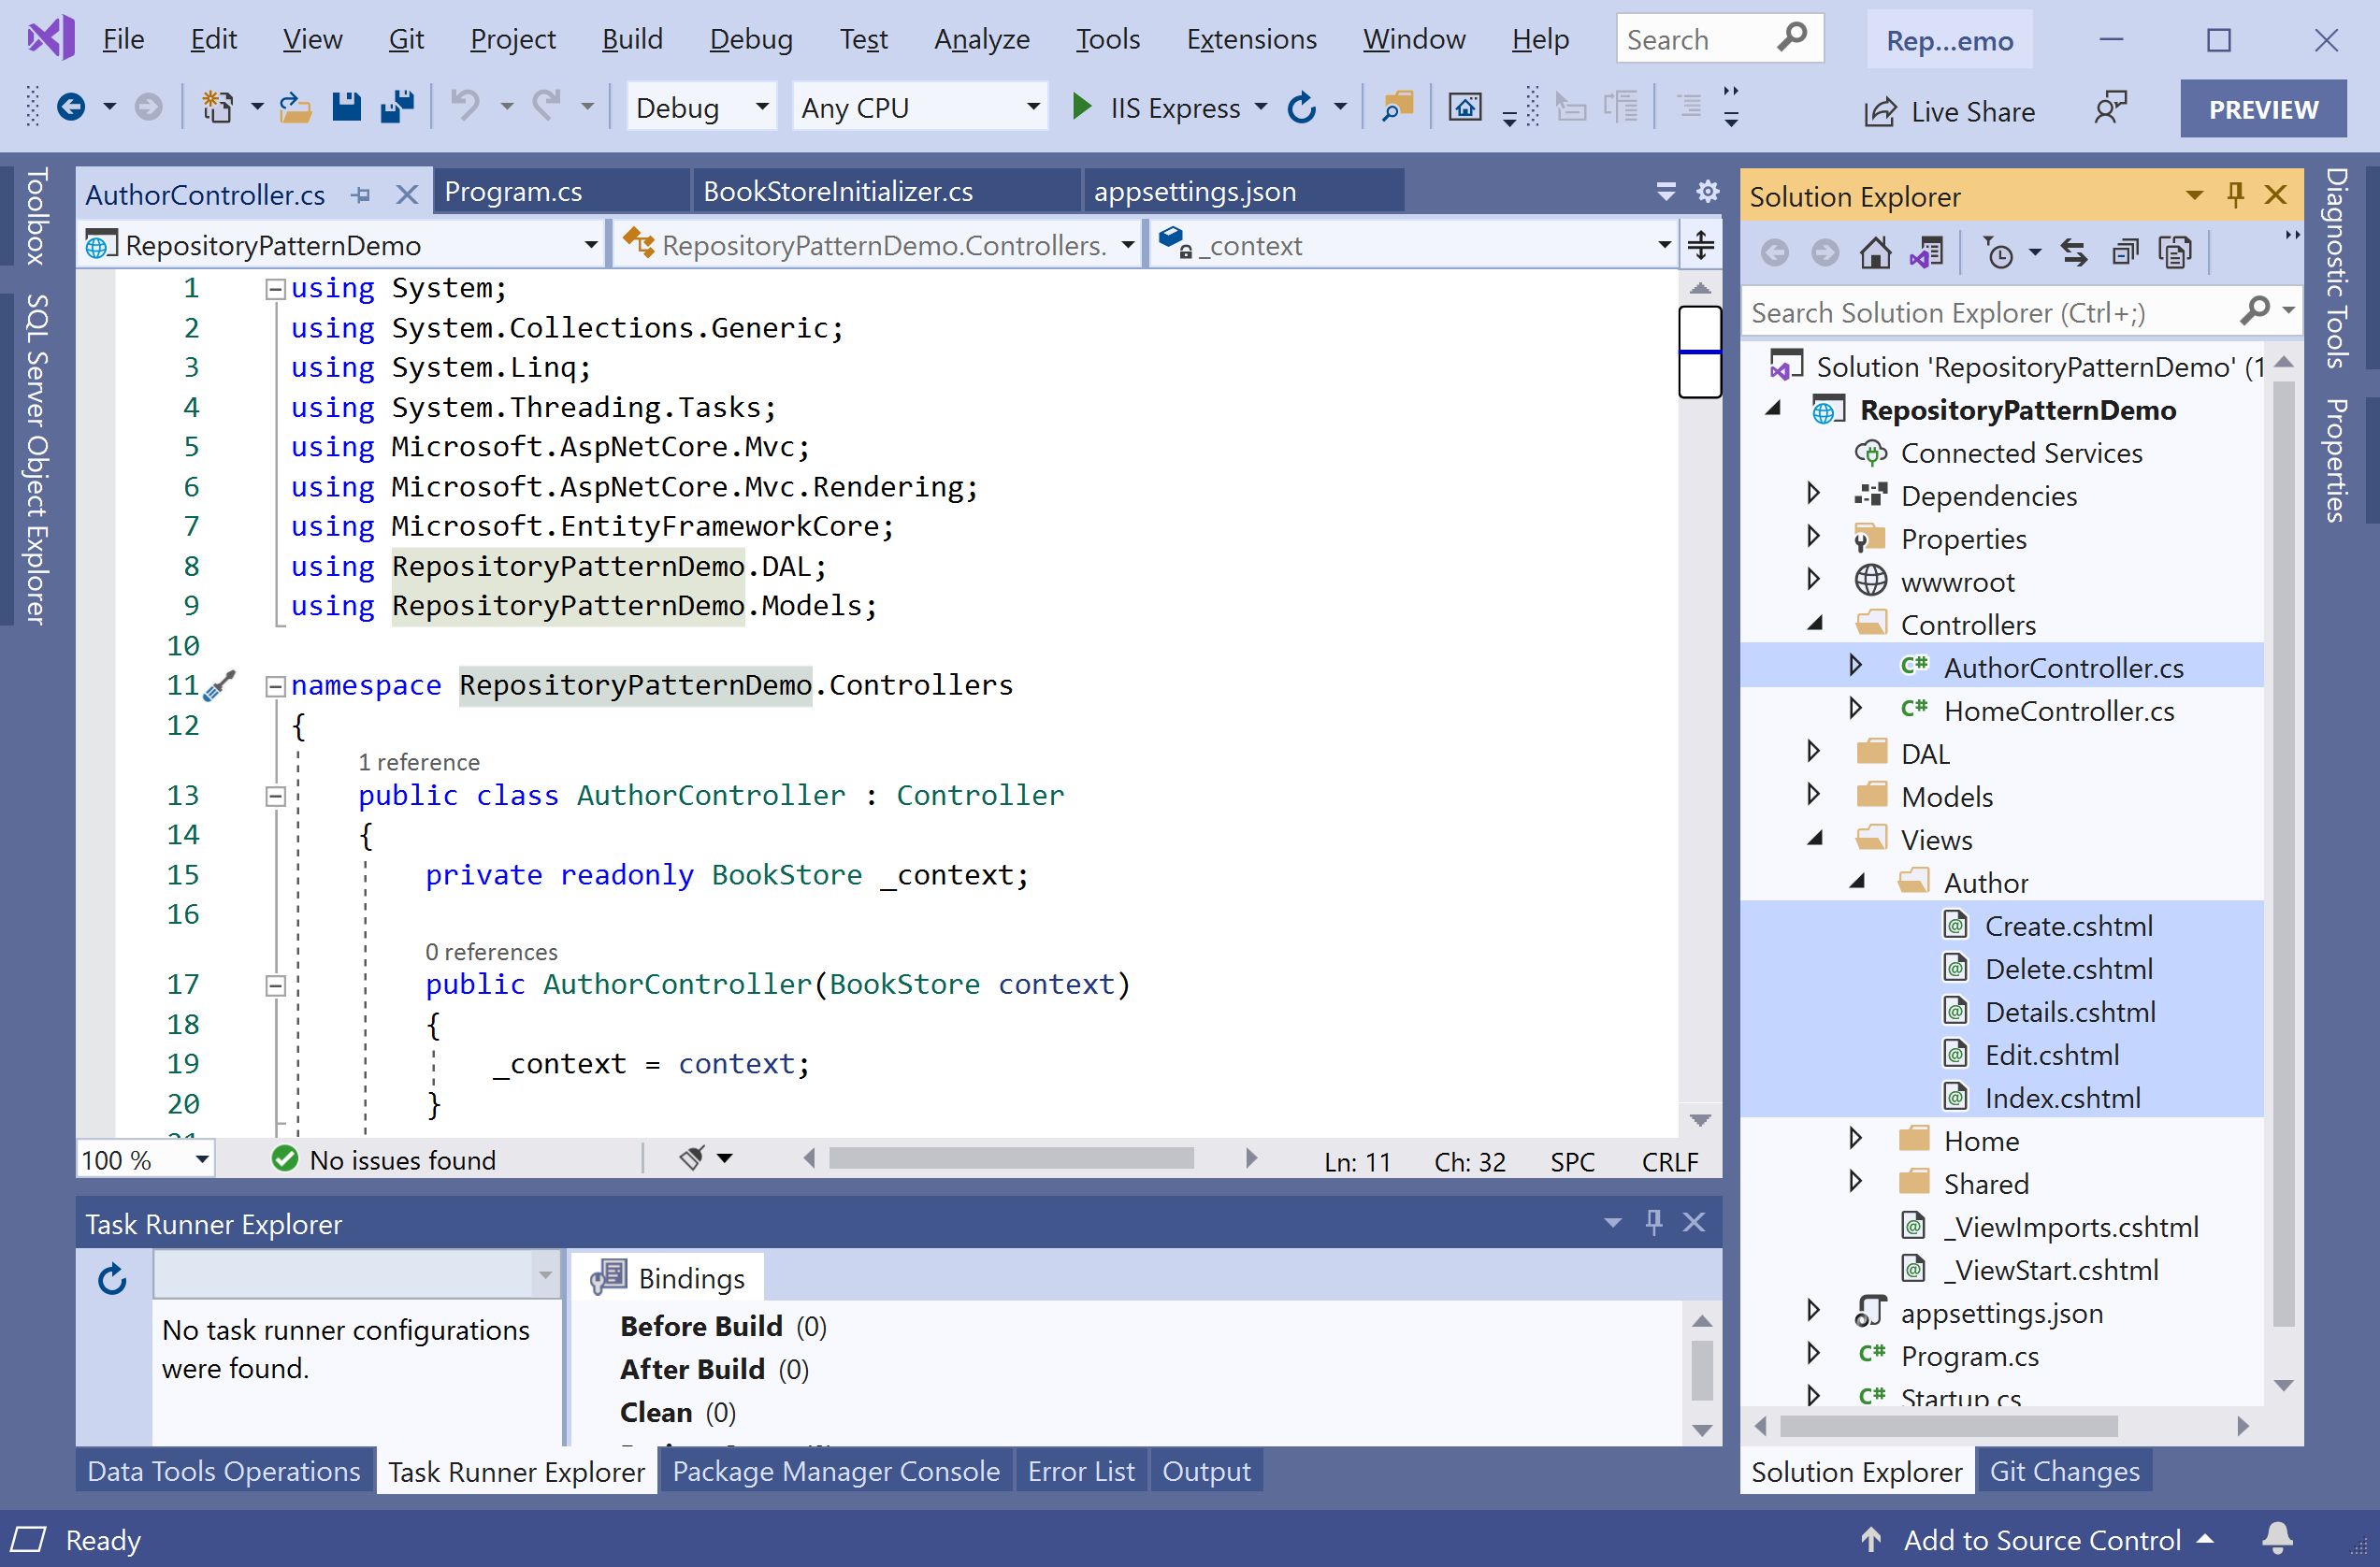Open the editor zoom level dropdown

coord(201,1160)
